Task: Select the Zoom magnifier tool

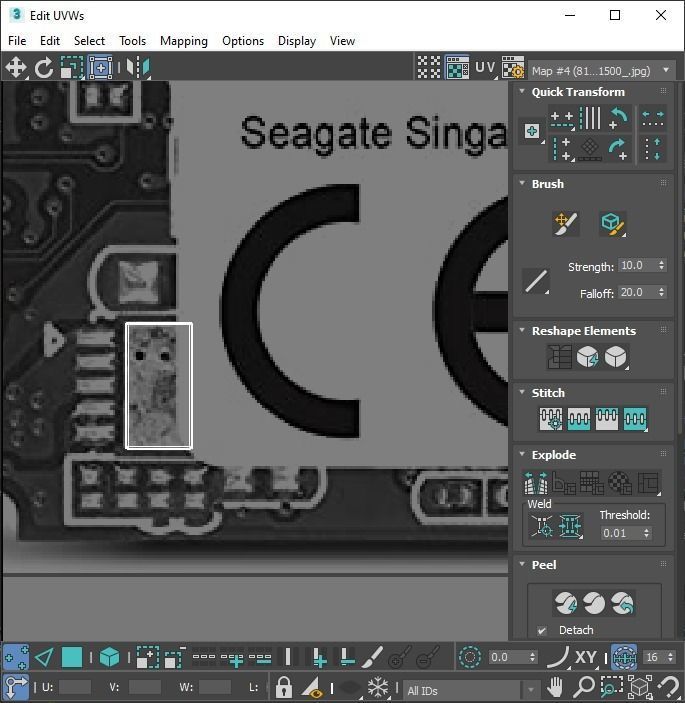Action: click(584, 687)
